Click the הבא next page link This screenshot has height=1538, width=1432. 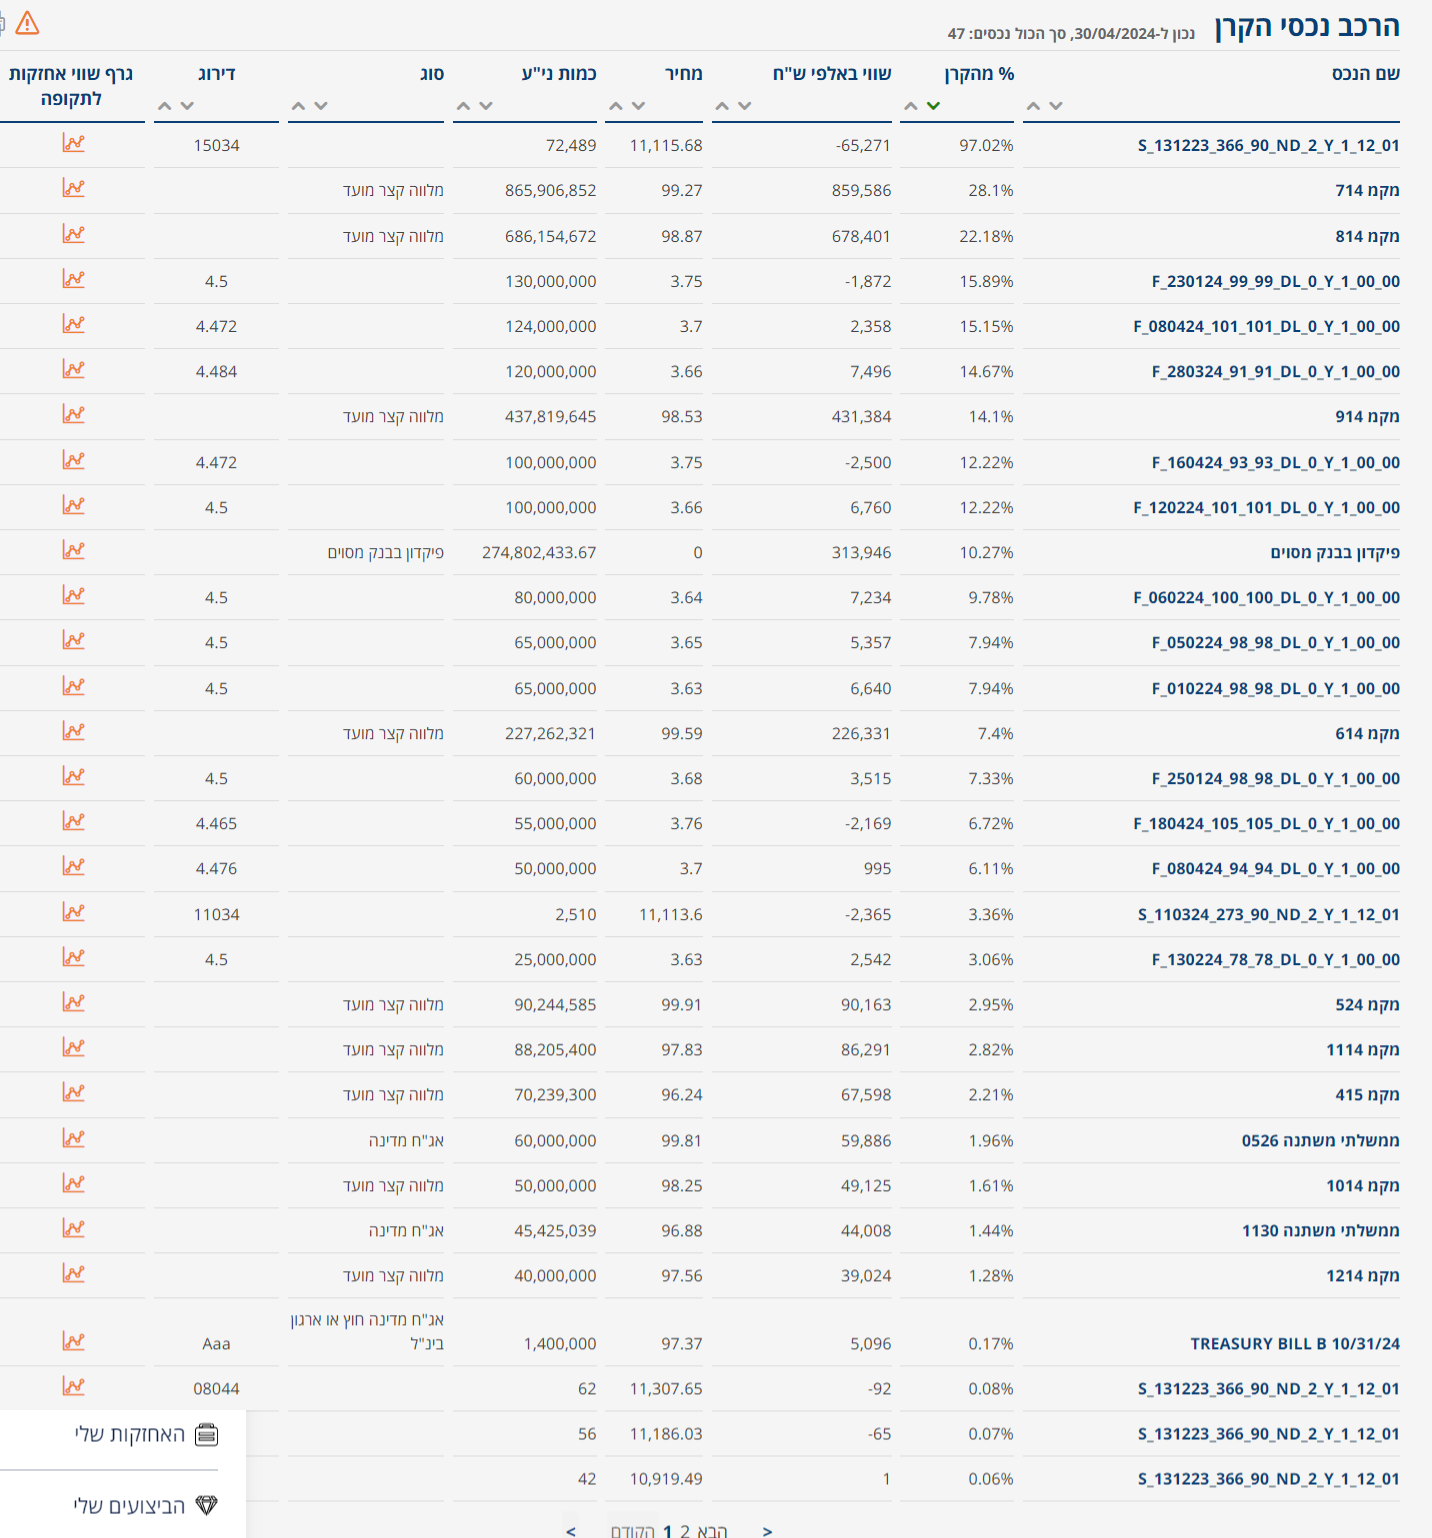713,1531
